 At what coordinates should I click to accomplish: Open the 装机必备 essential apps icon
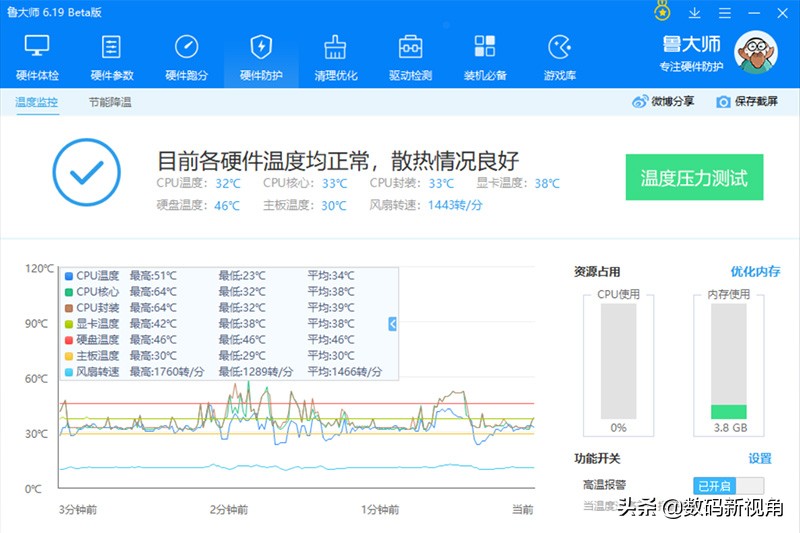(x=485, y=46)
